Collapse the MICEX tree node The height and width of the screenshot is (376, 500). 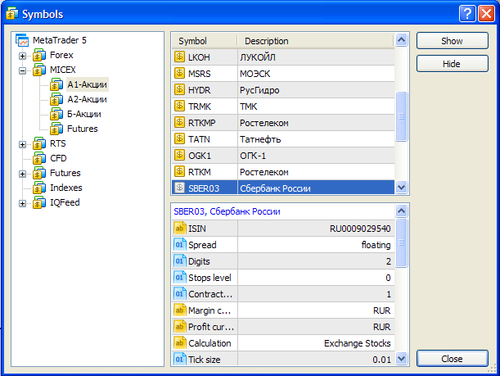(22, 70)
